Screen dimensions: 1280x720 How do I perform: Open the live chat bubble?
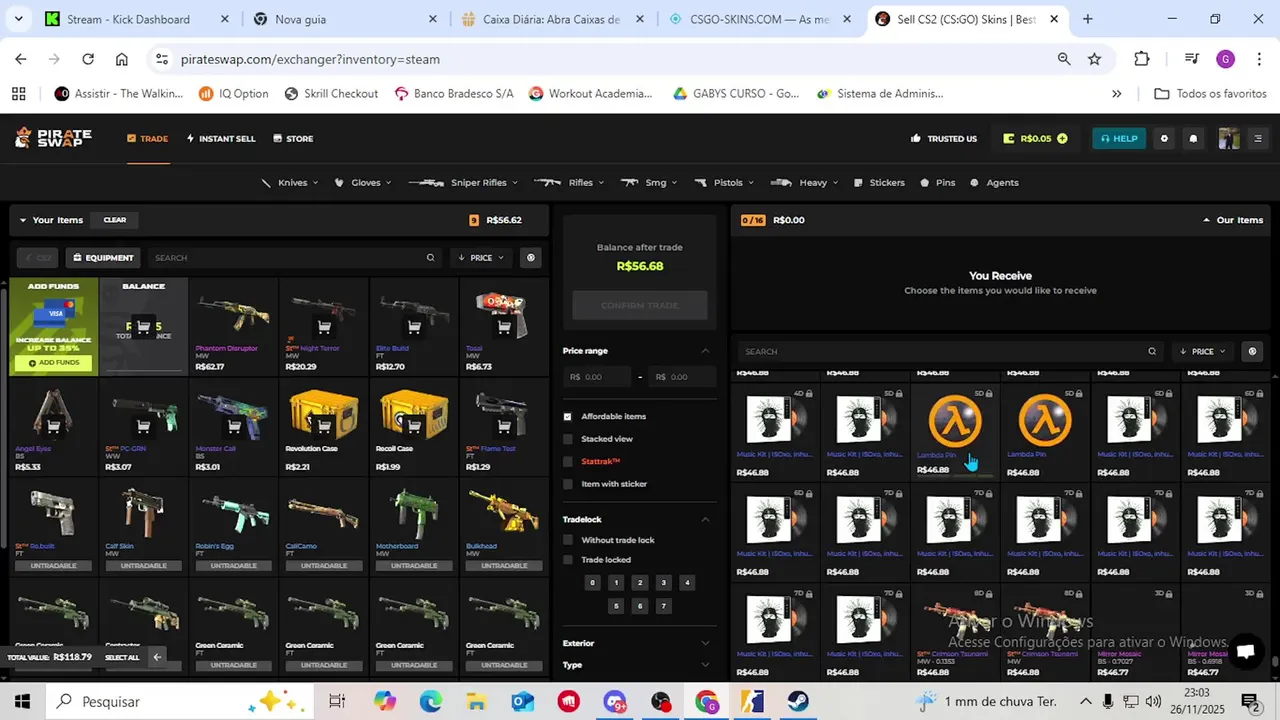pos(1245,651)
